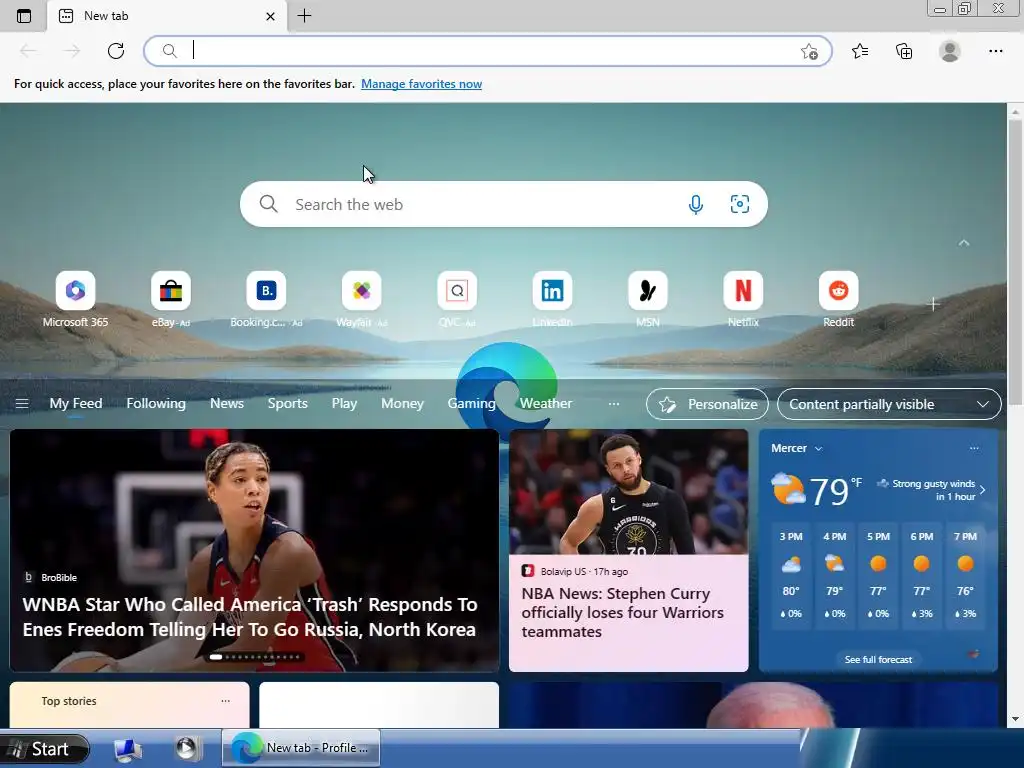Open the Microsoft 365 quick link

pos(75,300)
